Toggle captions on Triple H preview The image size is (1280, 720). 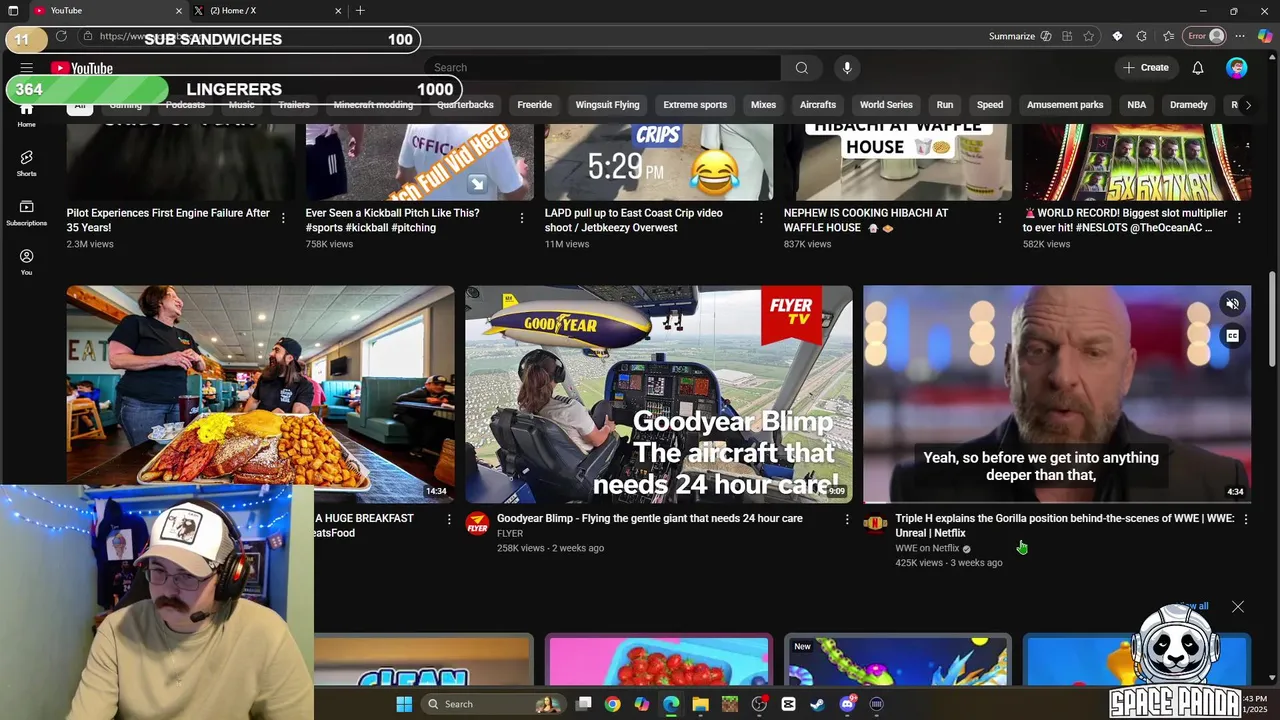pyautogui.click(x=1233, y=336)
